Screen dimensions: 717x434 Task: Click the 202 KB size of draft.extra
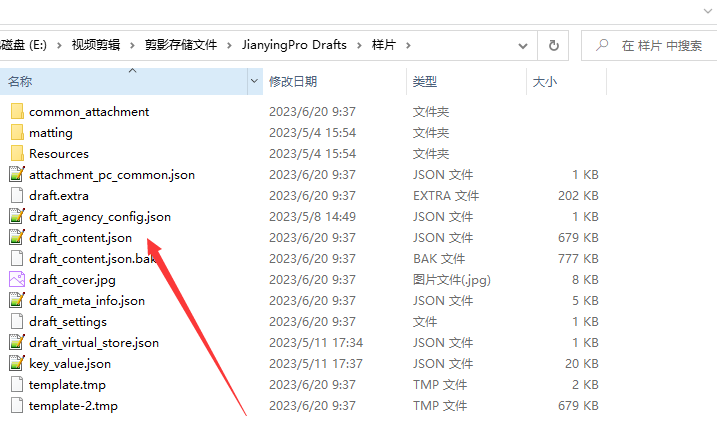[578, 196]
